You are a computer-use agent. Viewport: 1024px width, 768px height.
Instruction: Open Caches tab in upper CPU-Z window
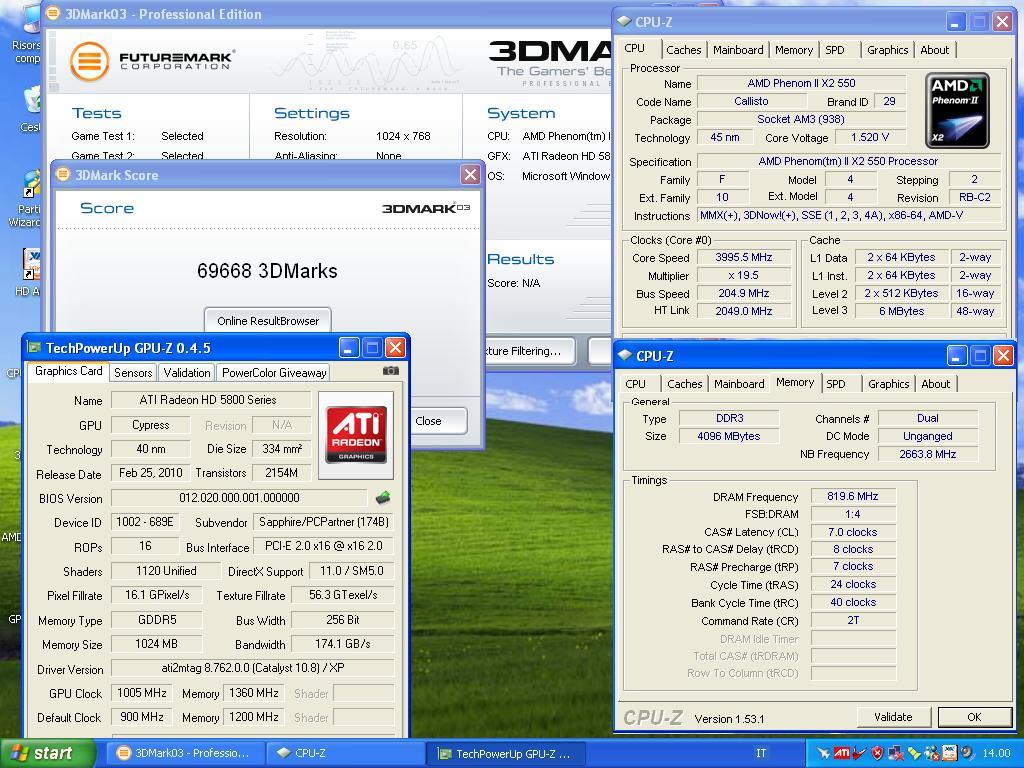[684, 50]
